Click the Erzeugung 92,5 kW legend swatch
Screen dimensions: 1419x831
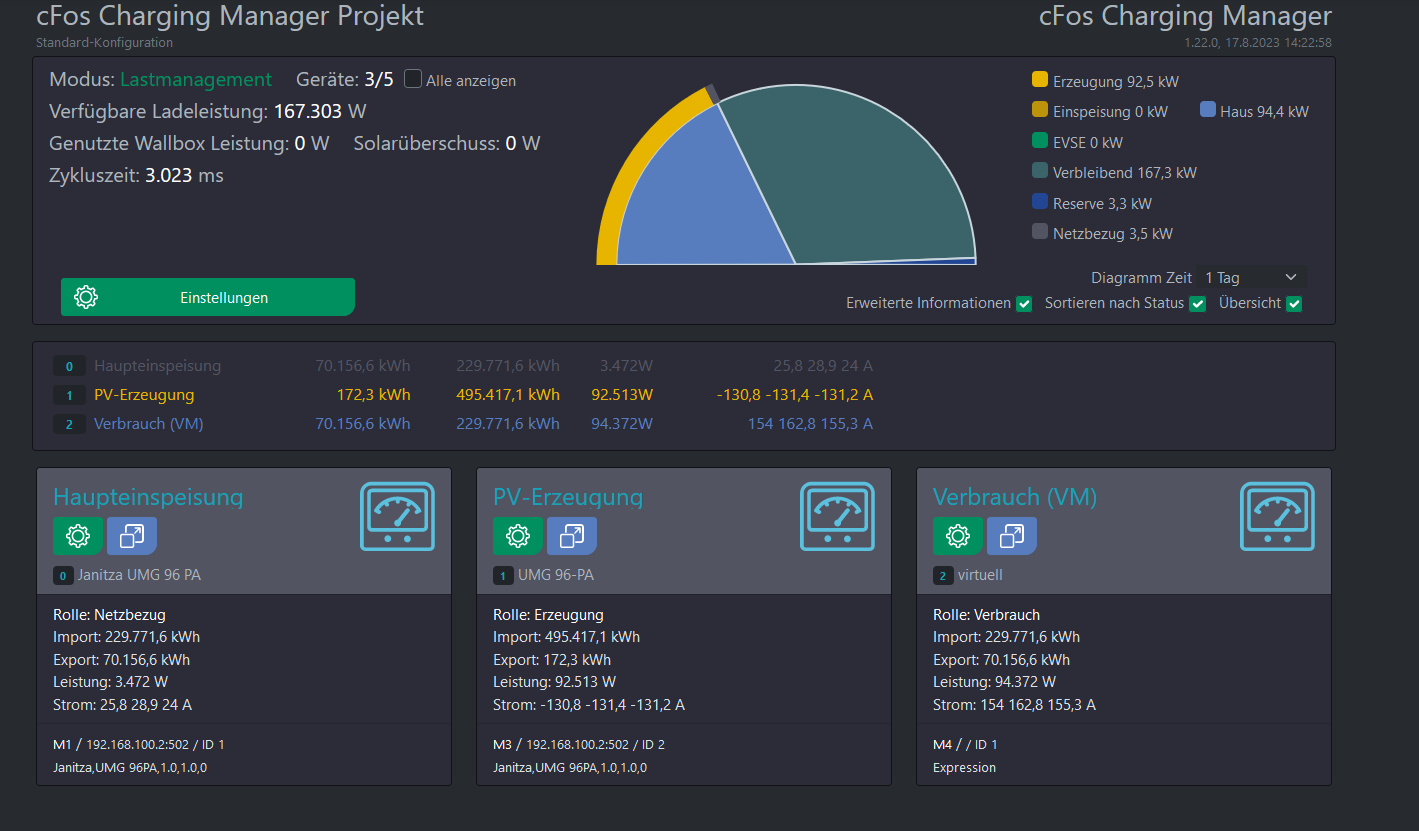(x=1040, y=80)
